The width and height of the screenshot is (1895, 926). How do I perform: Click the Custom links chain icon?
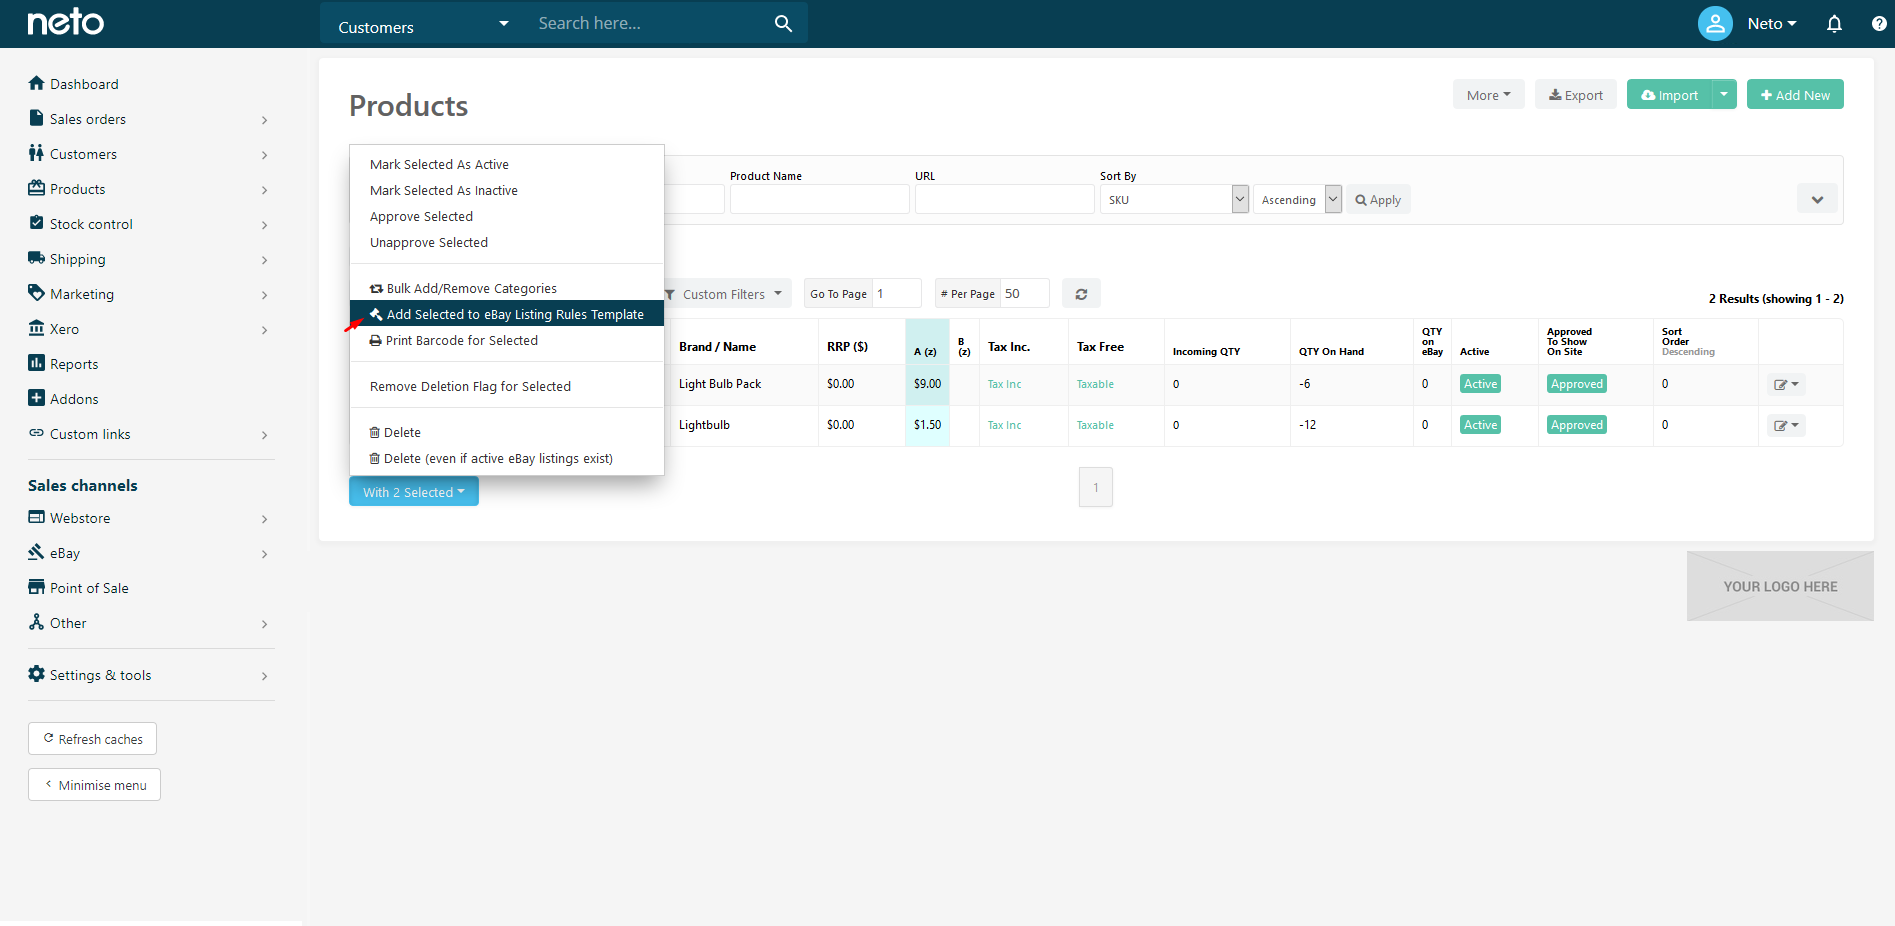pos(37,433)
